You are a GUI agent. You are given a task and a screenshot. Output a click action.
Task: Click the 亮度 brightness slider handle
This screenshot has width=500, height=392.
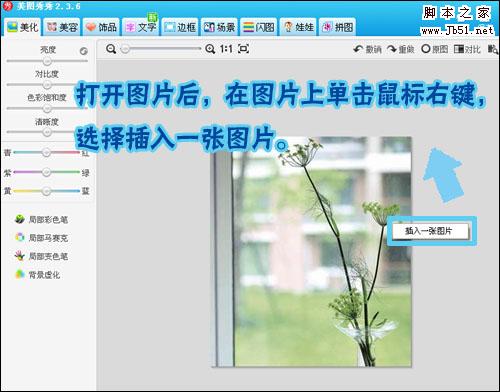(47, 61)
